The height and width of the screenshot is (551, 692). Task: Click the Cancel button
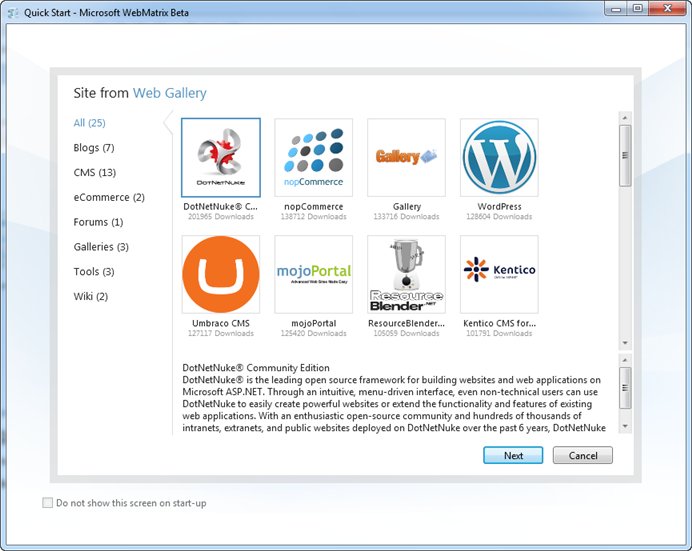pyautogui.click(x=583, y=455)
